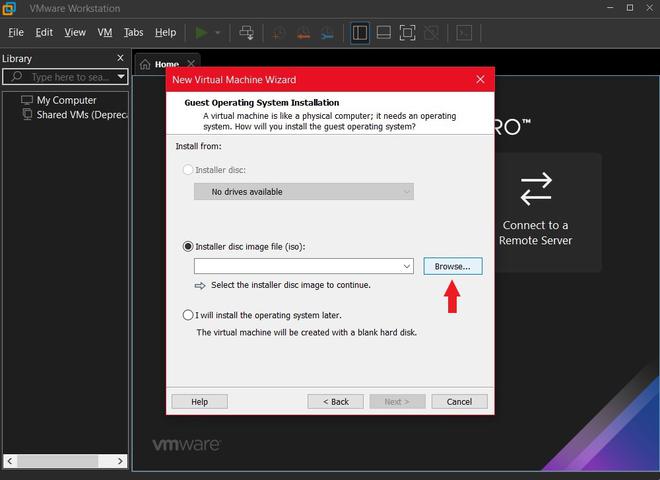Click the VMware Workstation app logo icon
660x480 pixels.
(9, 8)
